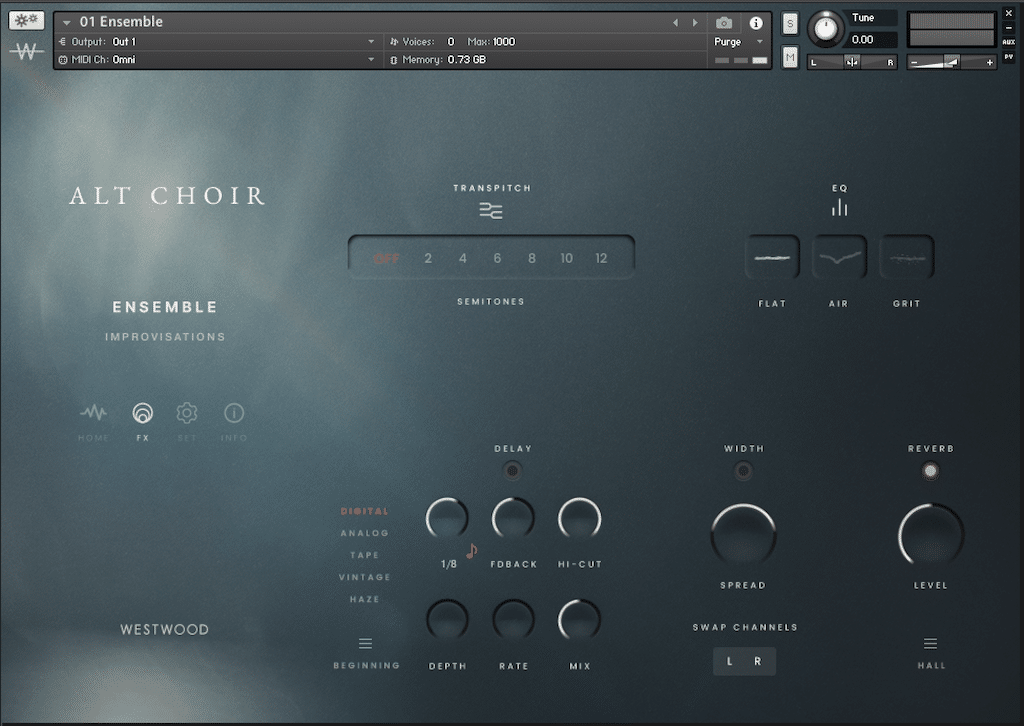Set Transpitch to OFF

point(386,259)
